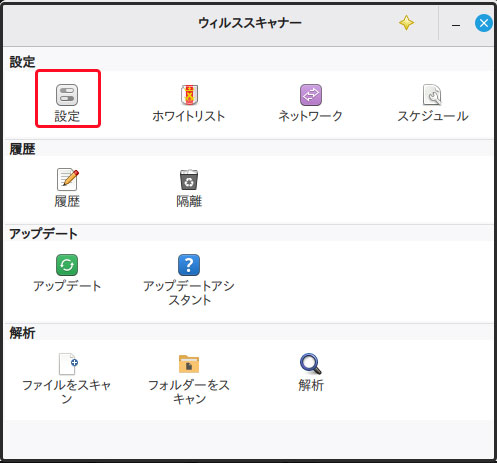Open the 設定 settings toggle icon

click(67, 95)
